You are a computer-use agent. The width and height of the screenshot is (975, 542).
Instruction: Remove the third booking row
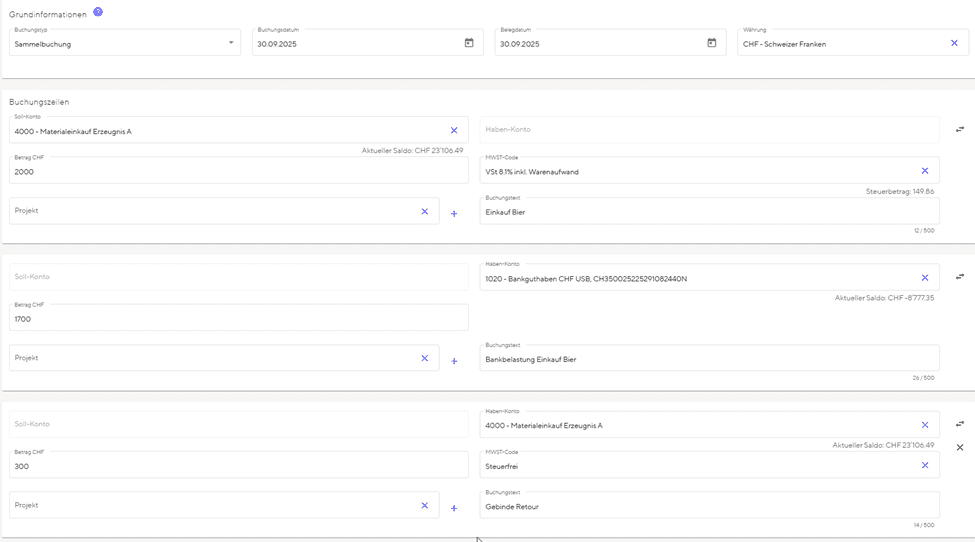click(960, 447)
